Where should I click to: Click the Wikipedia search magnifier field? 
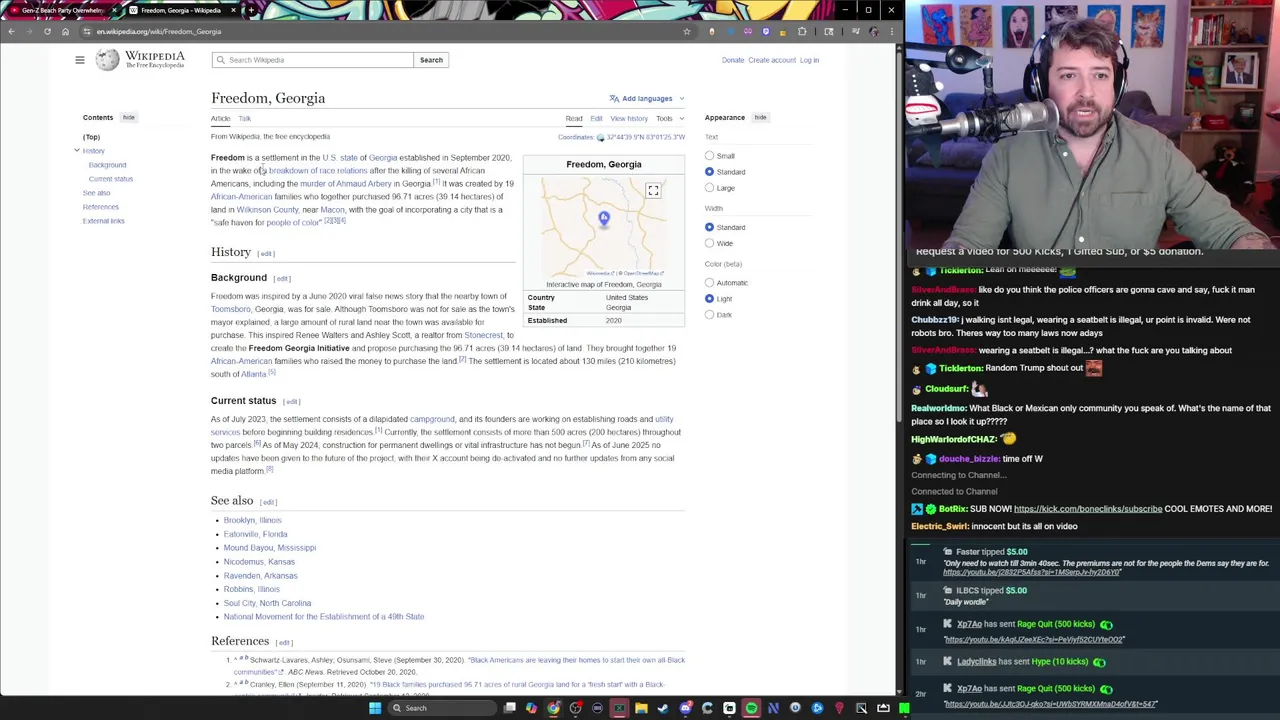[x=312, y=60]
